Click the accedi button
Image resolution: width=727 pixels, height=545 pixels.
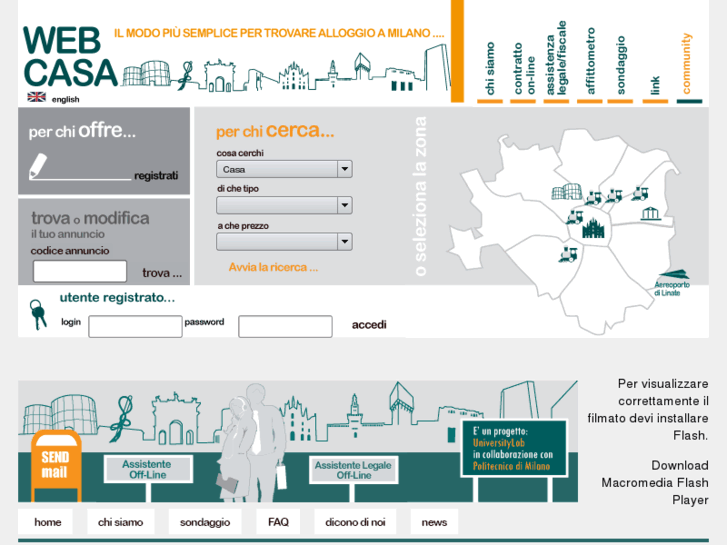(369, 325)
